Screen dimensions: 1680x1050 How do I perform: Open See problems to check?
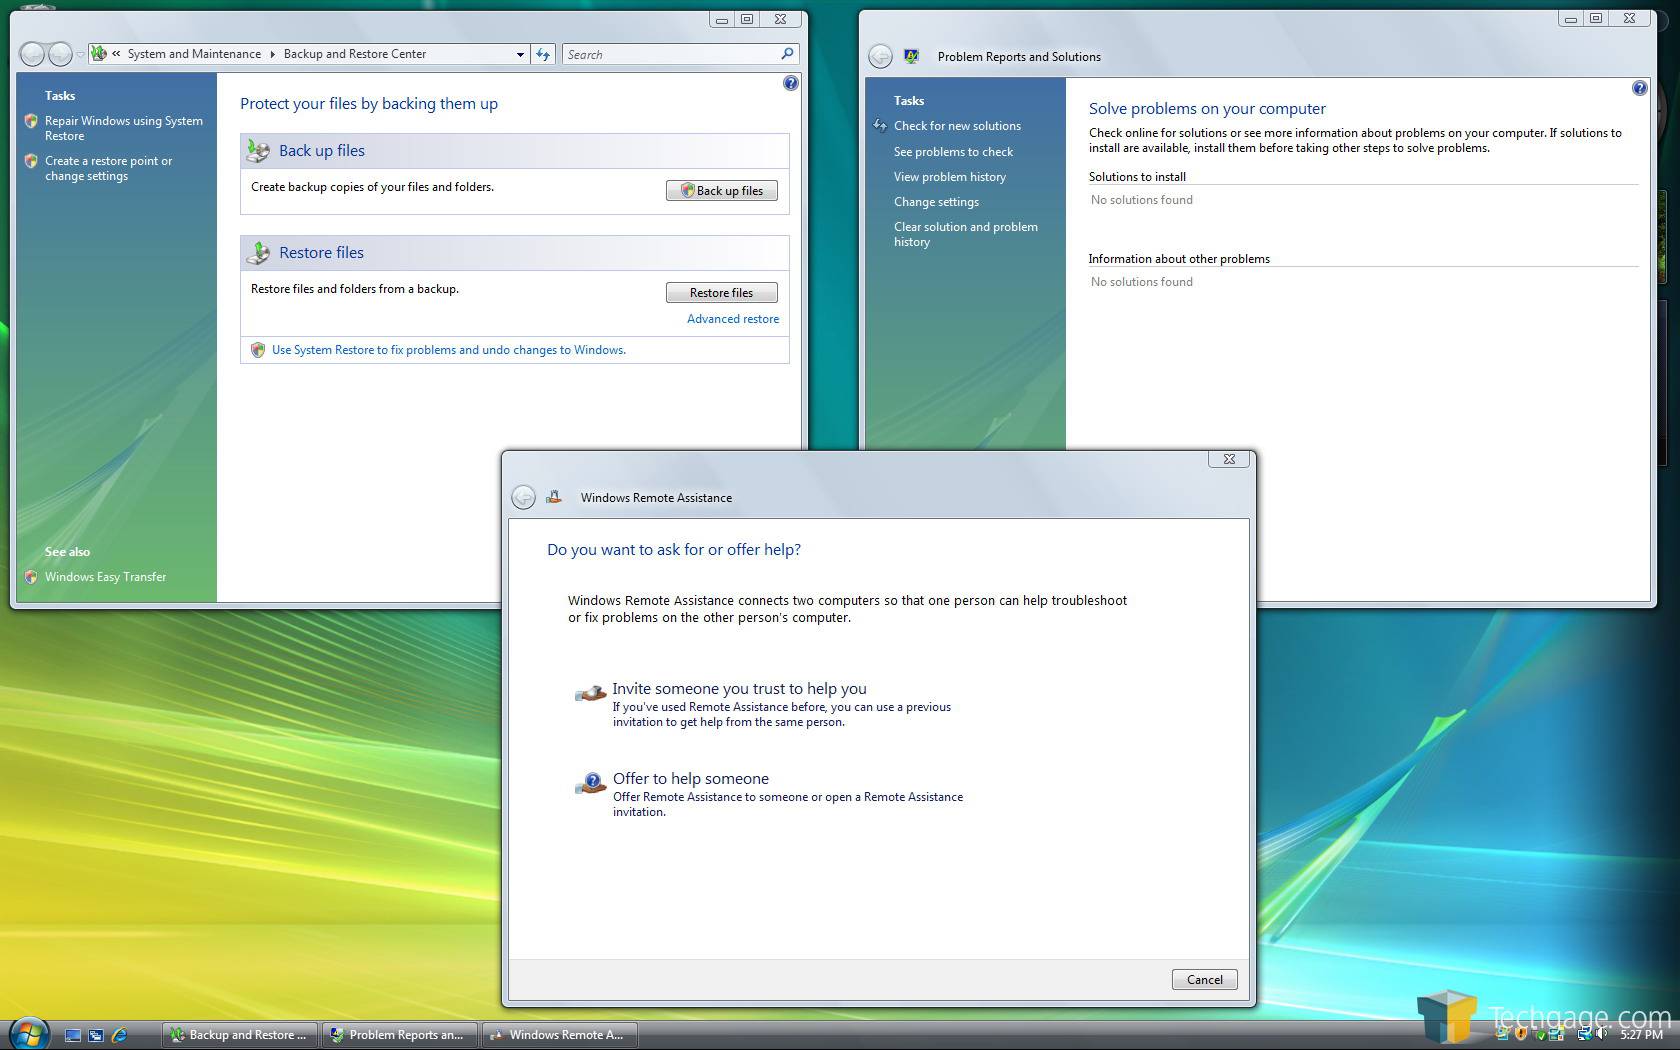(953, 152)
